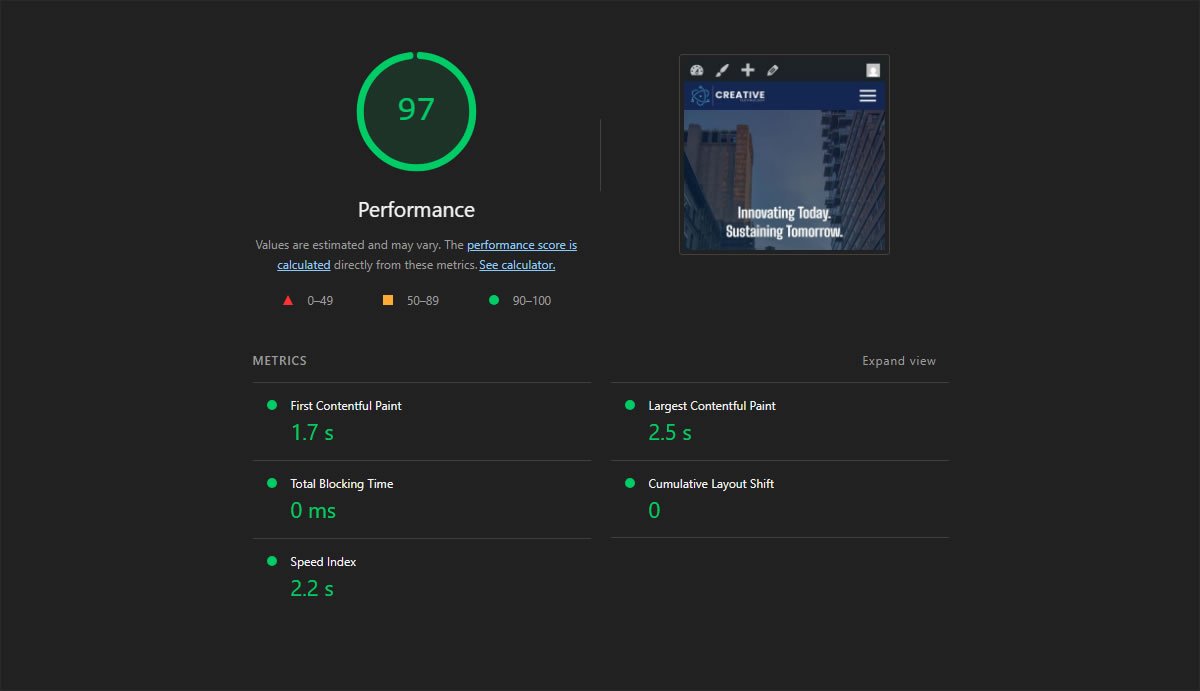The width and height of the screenshot is (1200, 691).
Task: Click 'Expand view' in the metrics section
Action: point(899,361)
